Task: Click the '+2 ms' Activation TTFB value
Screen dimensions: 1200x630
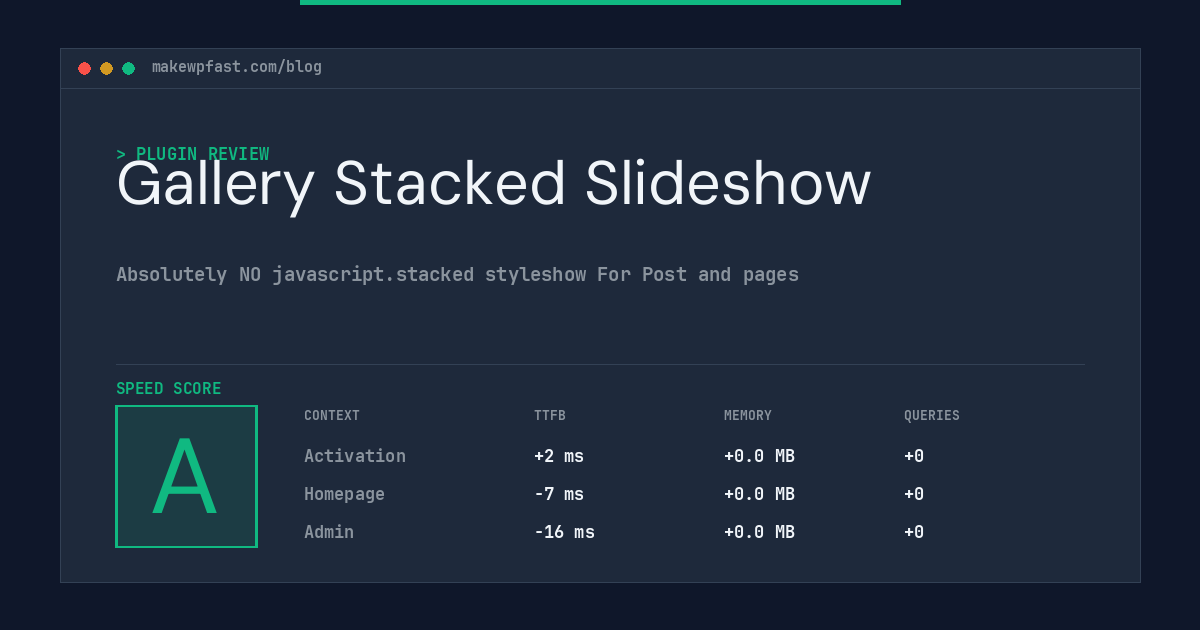Action: coord(559,456)
